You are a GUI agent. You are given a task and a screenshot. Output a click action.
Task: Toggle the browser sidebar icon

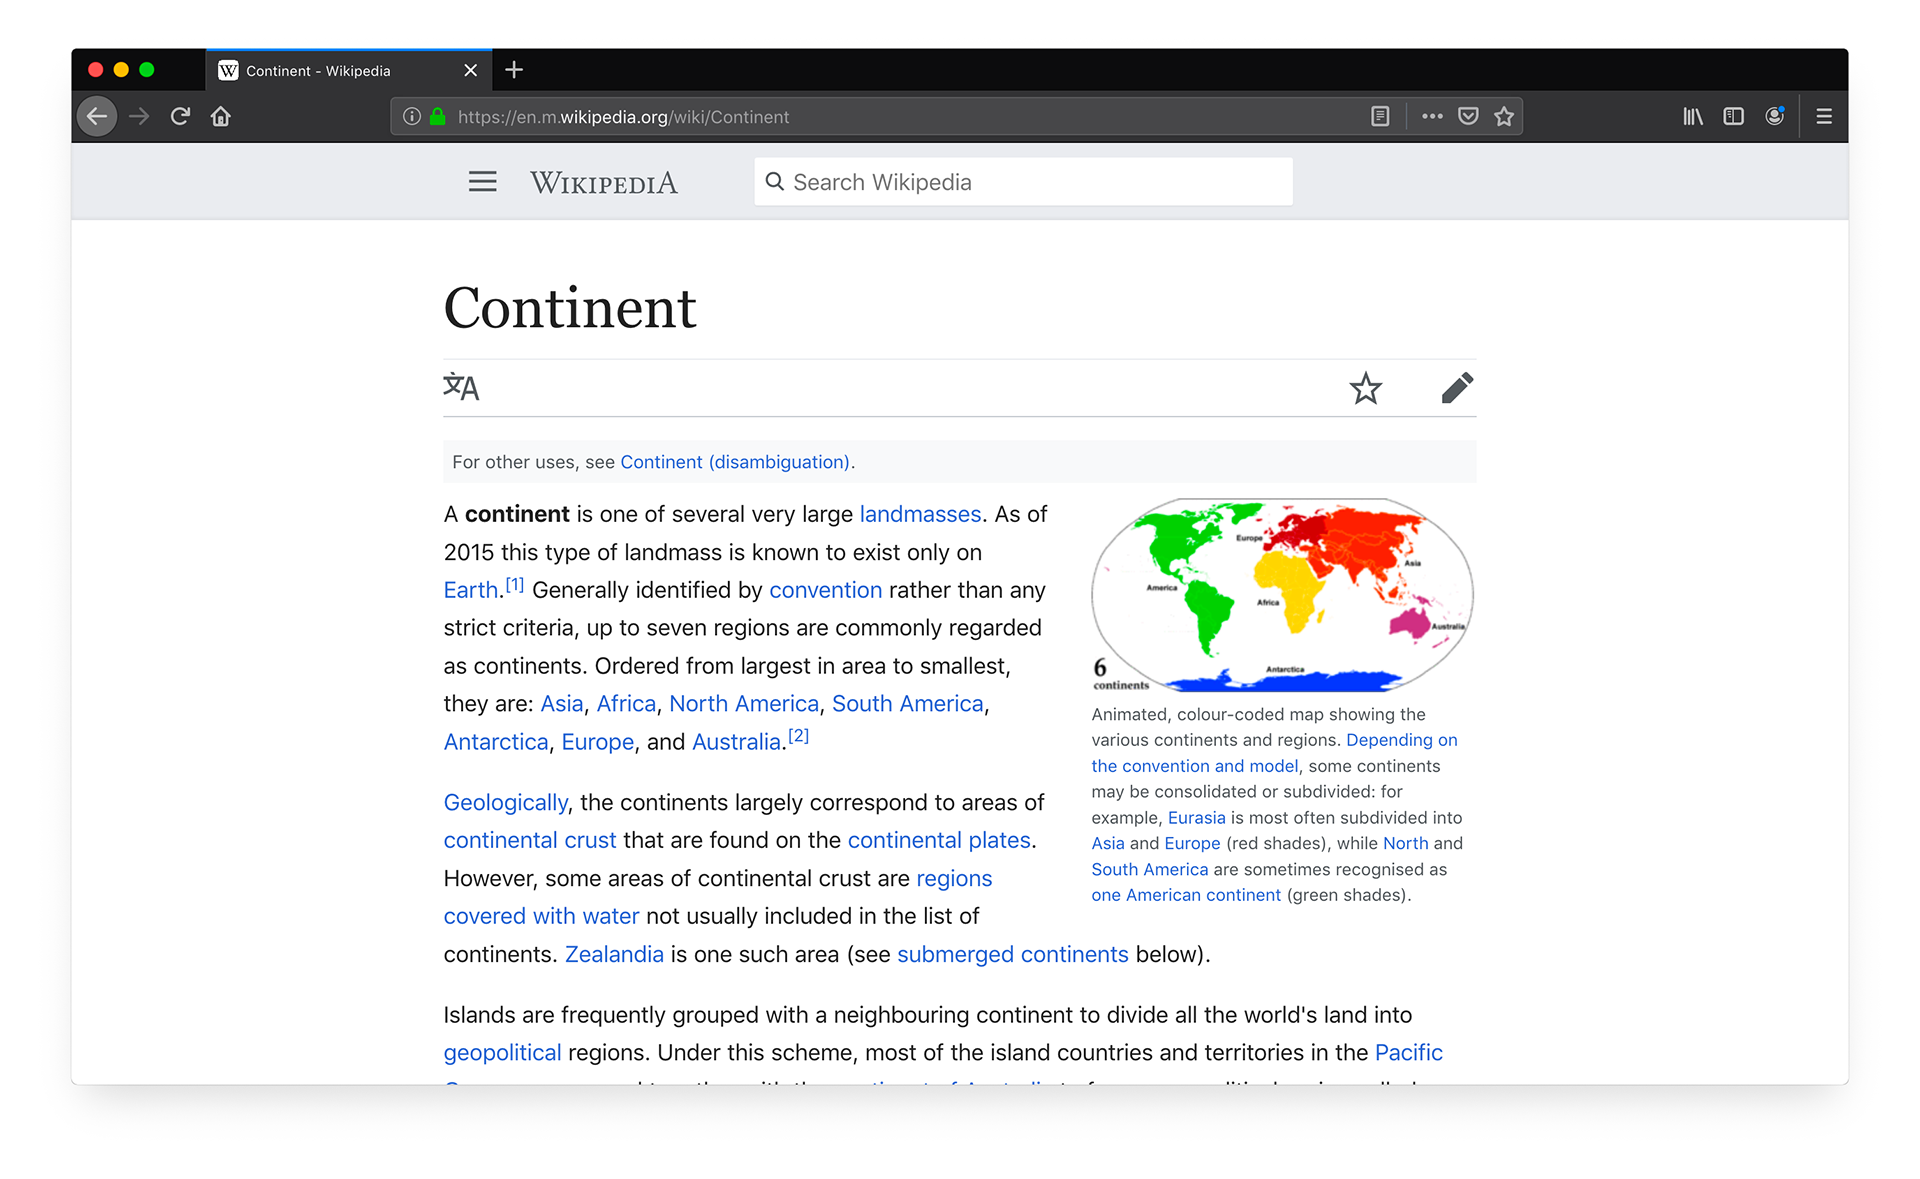click(1733, 116)
